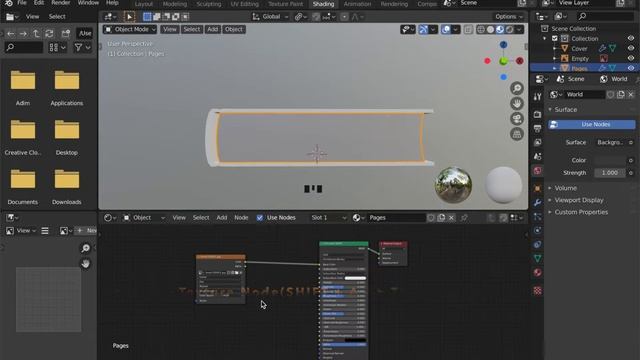Click New image button in image editor
Screen dimensions: 640x360
click(87, 231)
